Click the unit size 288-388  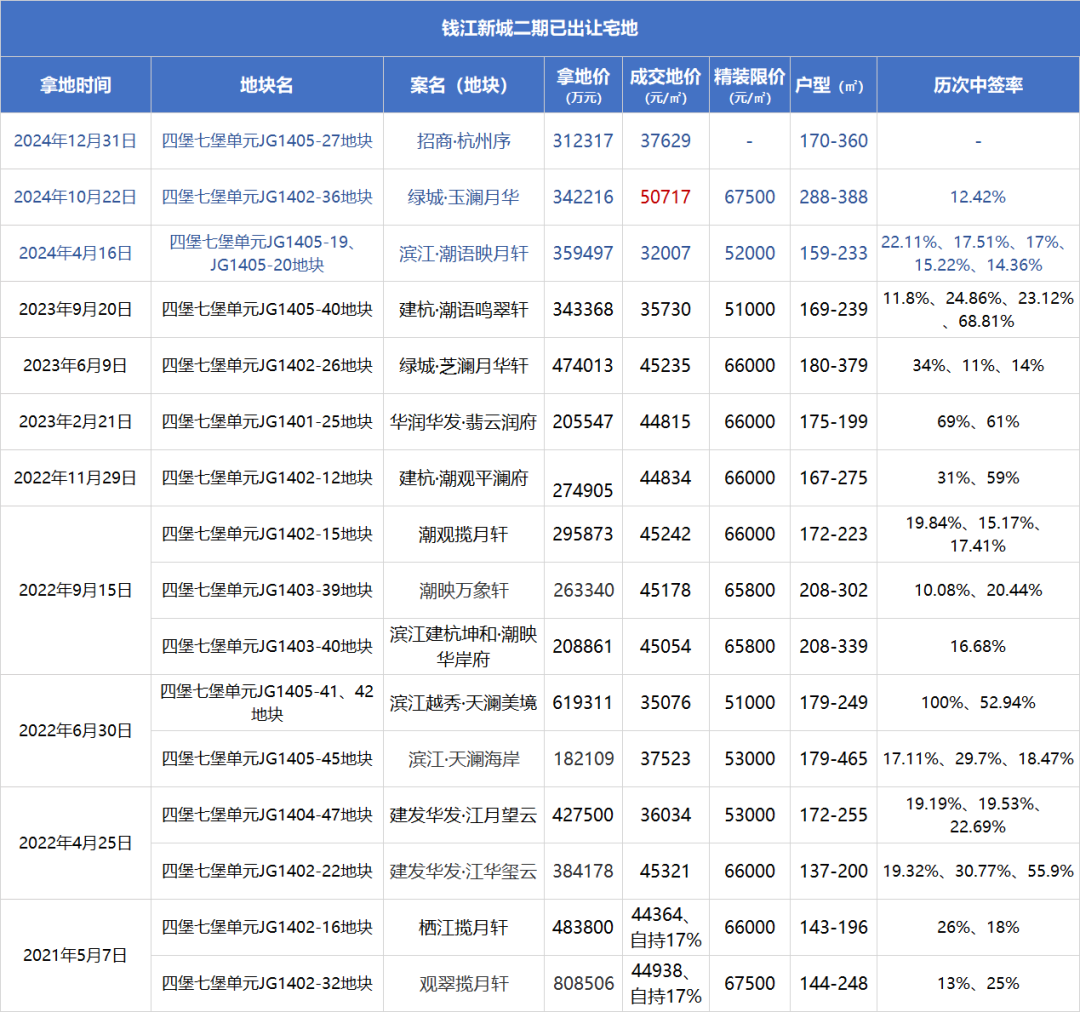833,197
